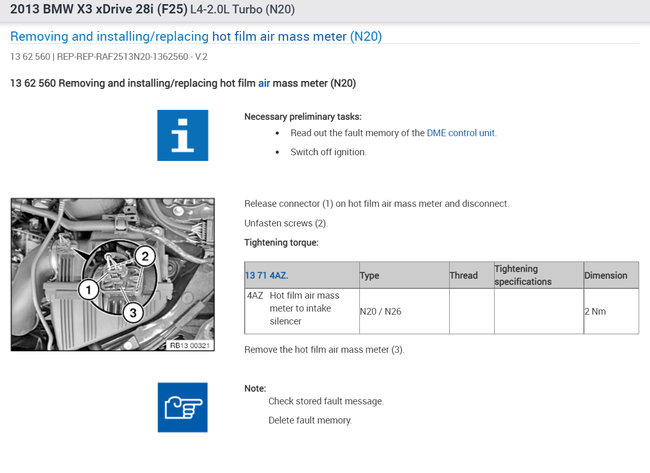Open the 13 71 4AZ. torque link
This screenshot has height=473, width=650.
(267, 275)
